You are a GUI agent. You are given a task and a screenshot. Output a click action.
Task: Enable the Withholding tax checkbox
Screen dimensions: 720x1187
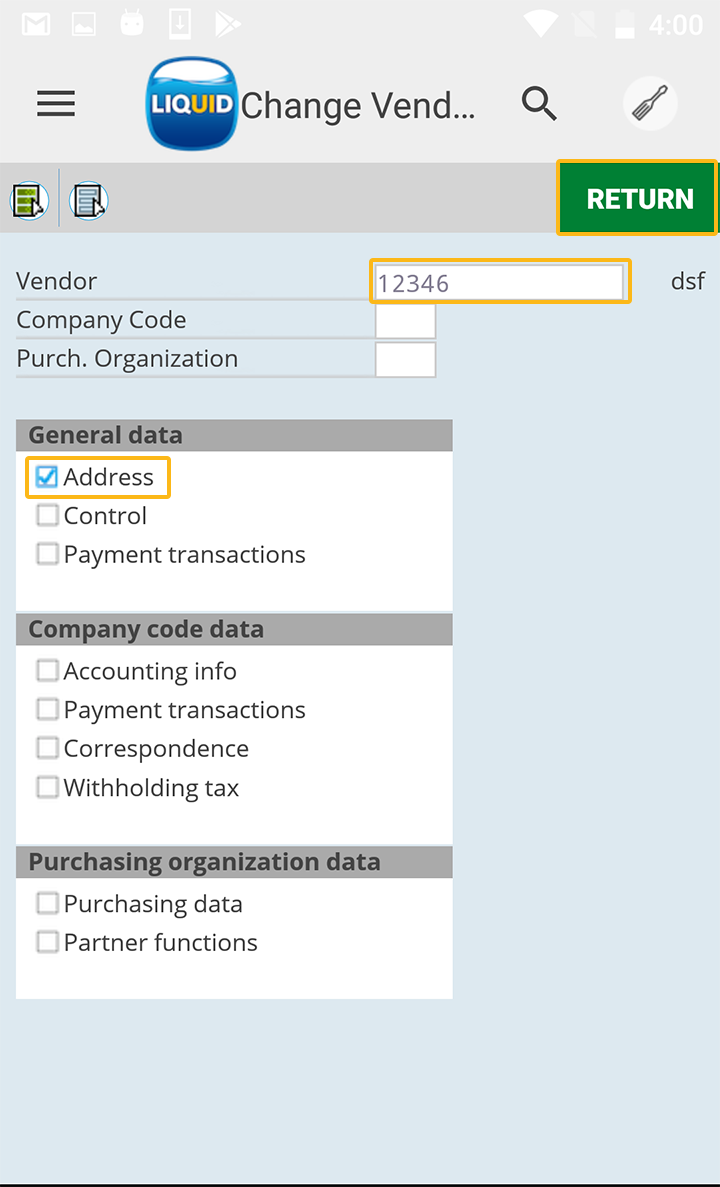(47, 788)
